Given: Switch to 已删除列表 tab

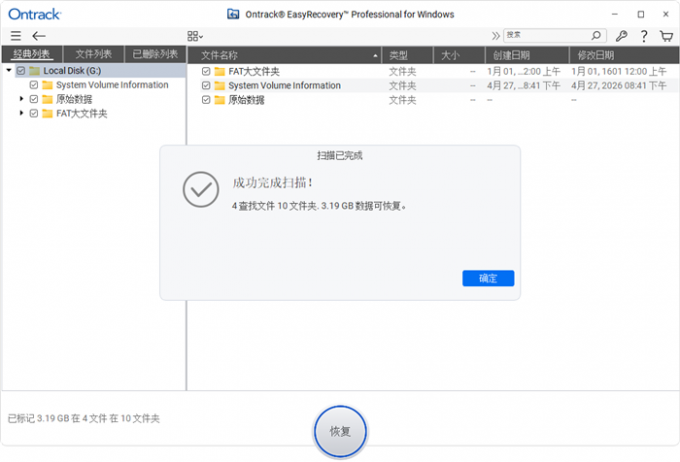Looking at the screenshot, I should 155,54.
